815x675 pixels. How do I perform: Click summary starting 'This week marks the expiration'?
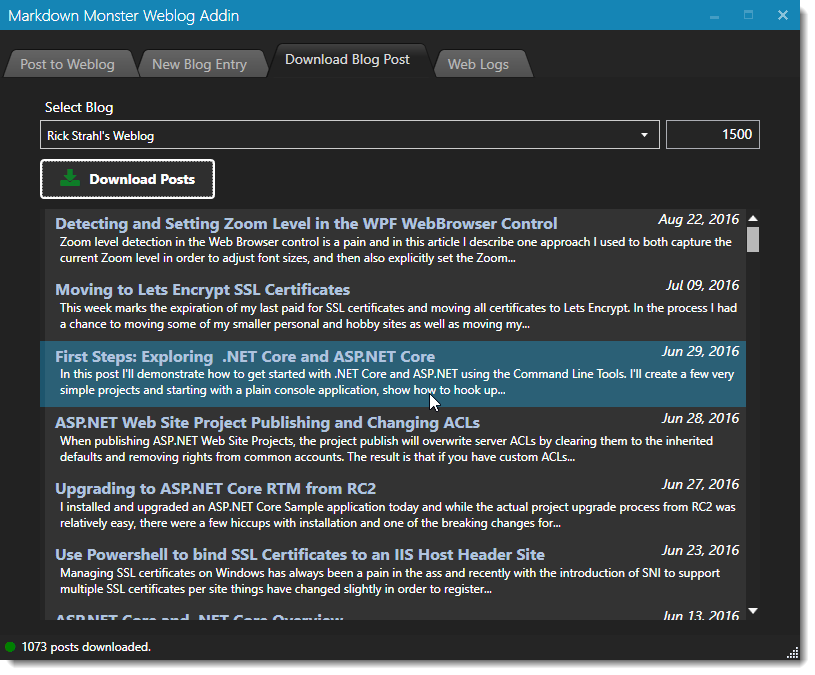click(398, 316)
